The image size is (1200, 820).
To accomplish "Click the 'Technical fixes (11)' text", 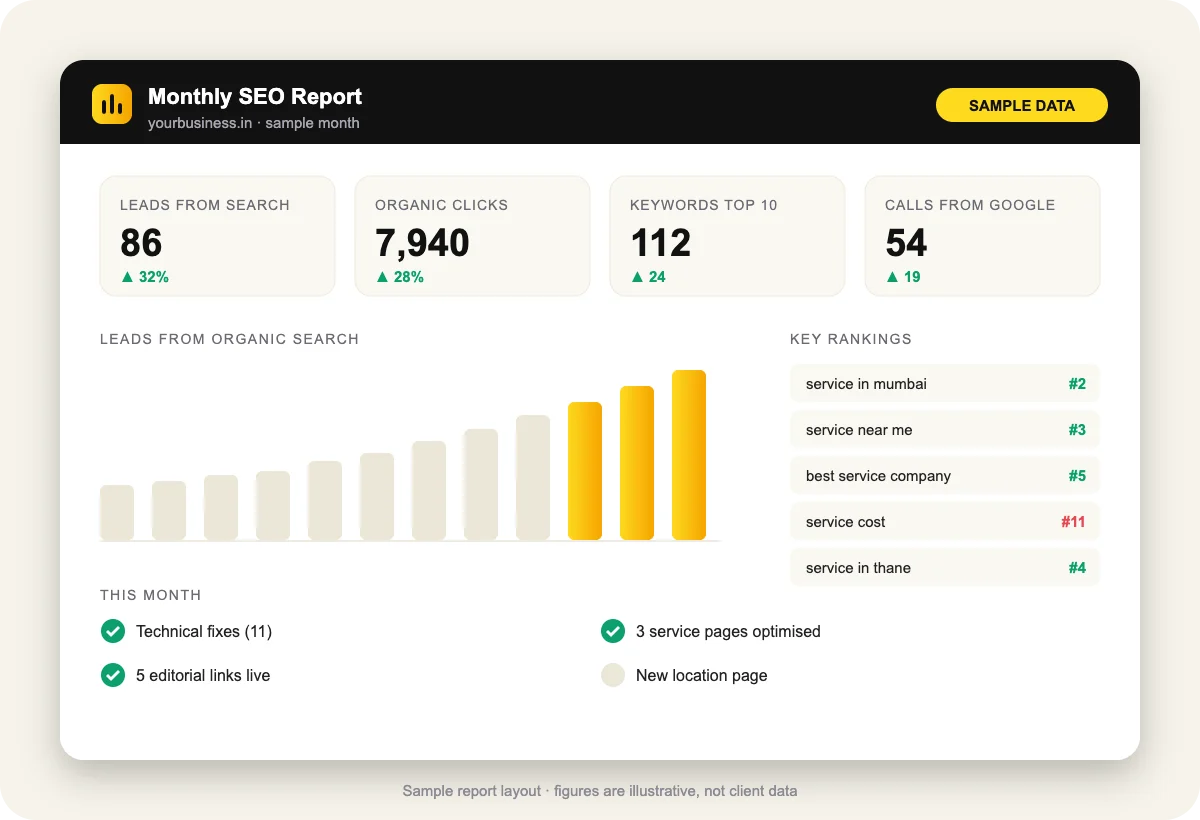I will coord(204,631).
